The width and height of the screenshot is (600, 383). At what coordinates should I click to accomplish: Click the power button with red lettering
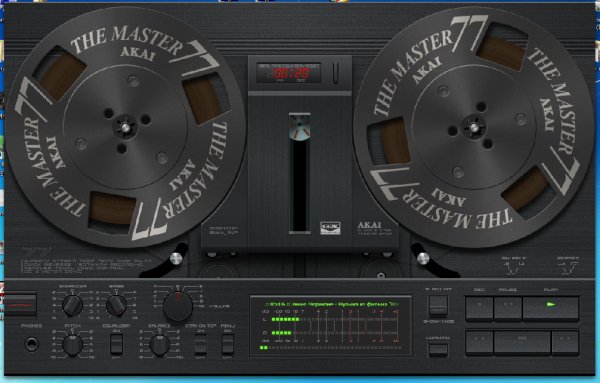(x=20, y=305)
